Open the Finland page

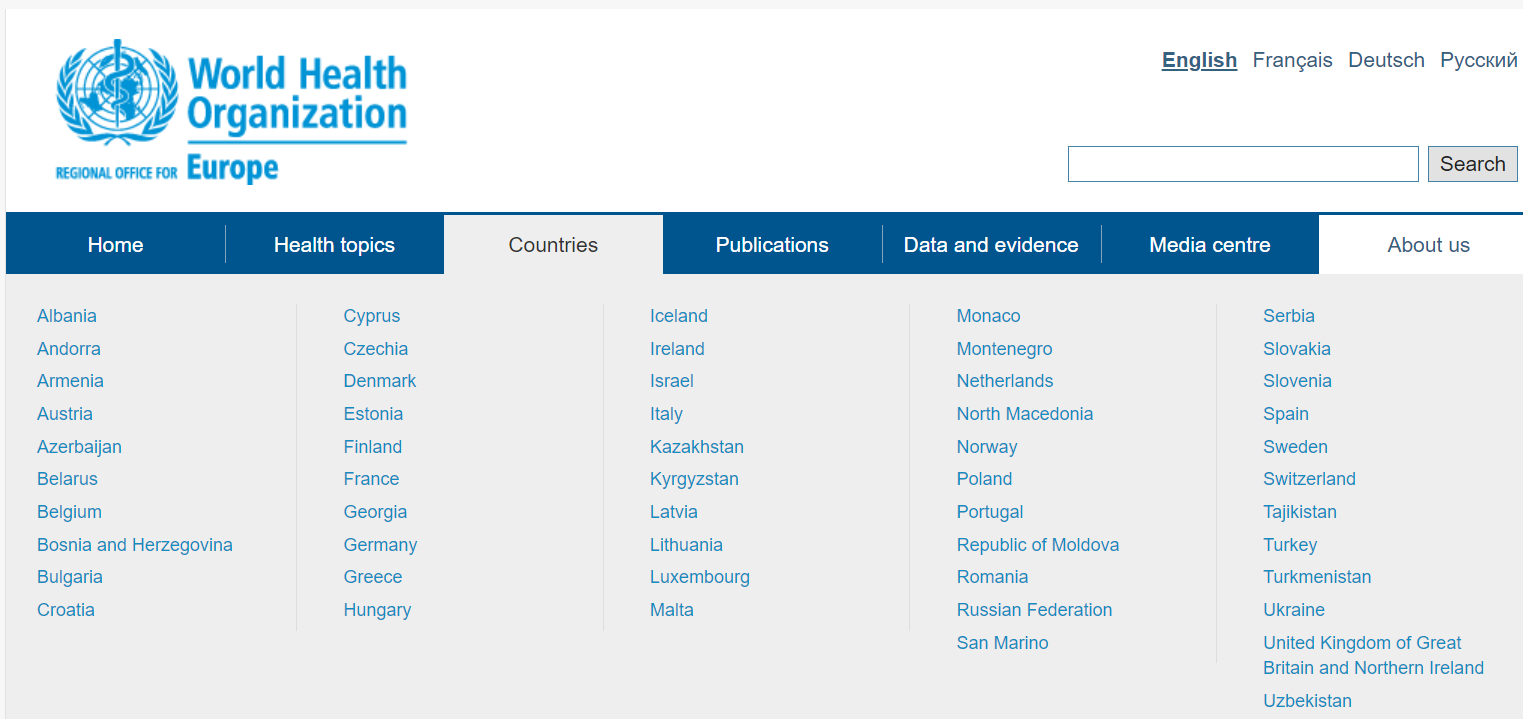coord(373,447)
